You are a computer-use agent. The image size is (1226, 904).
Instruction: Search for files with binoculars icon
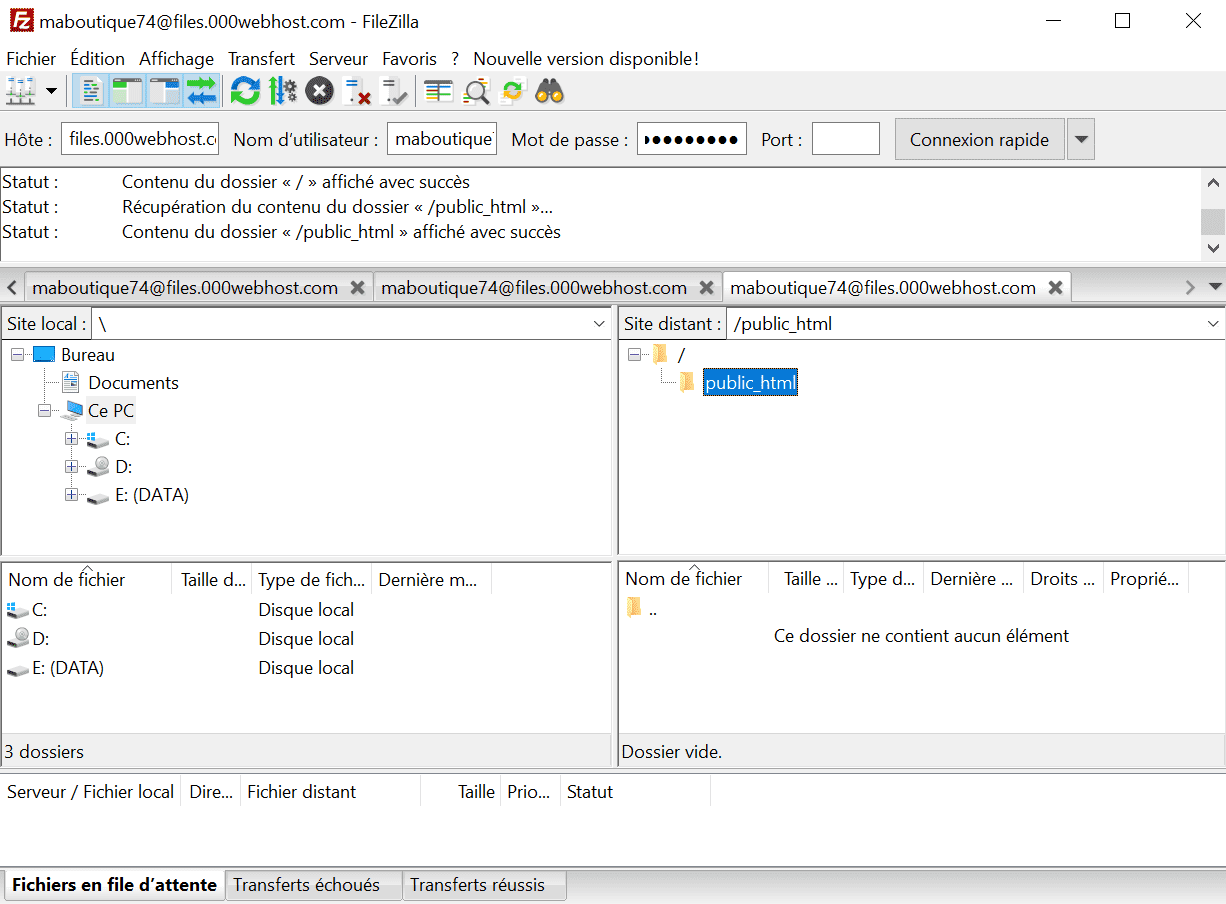tap(550, 92)
